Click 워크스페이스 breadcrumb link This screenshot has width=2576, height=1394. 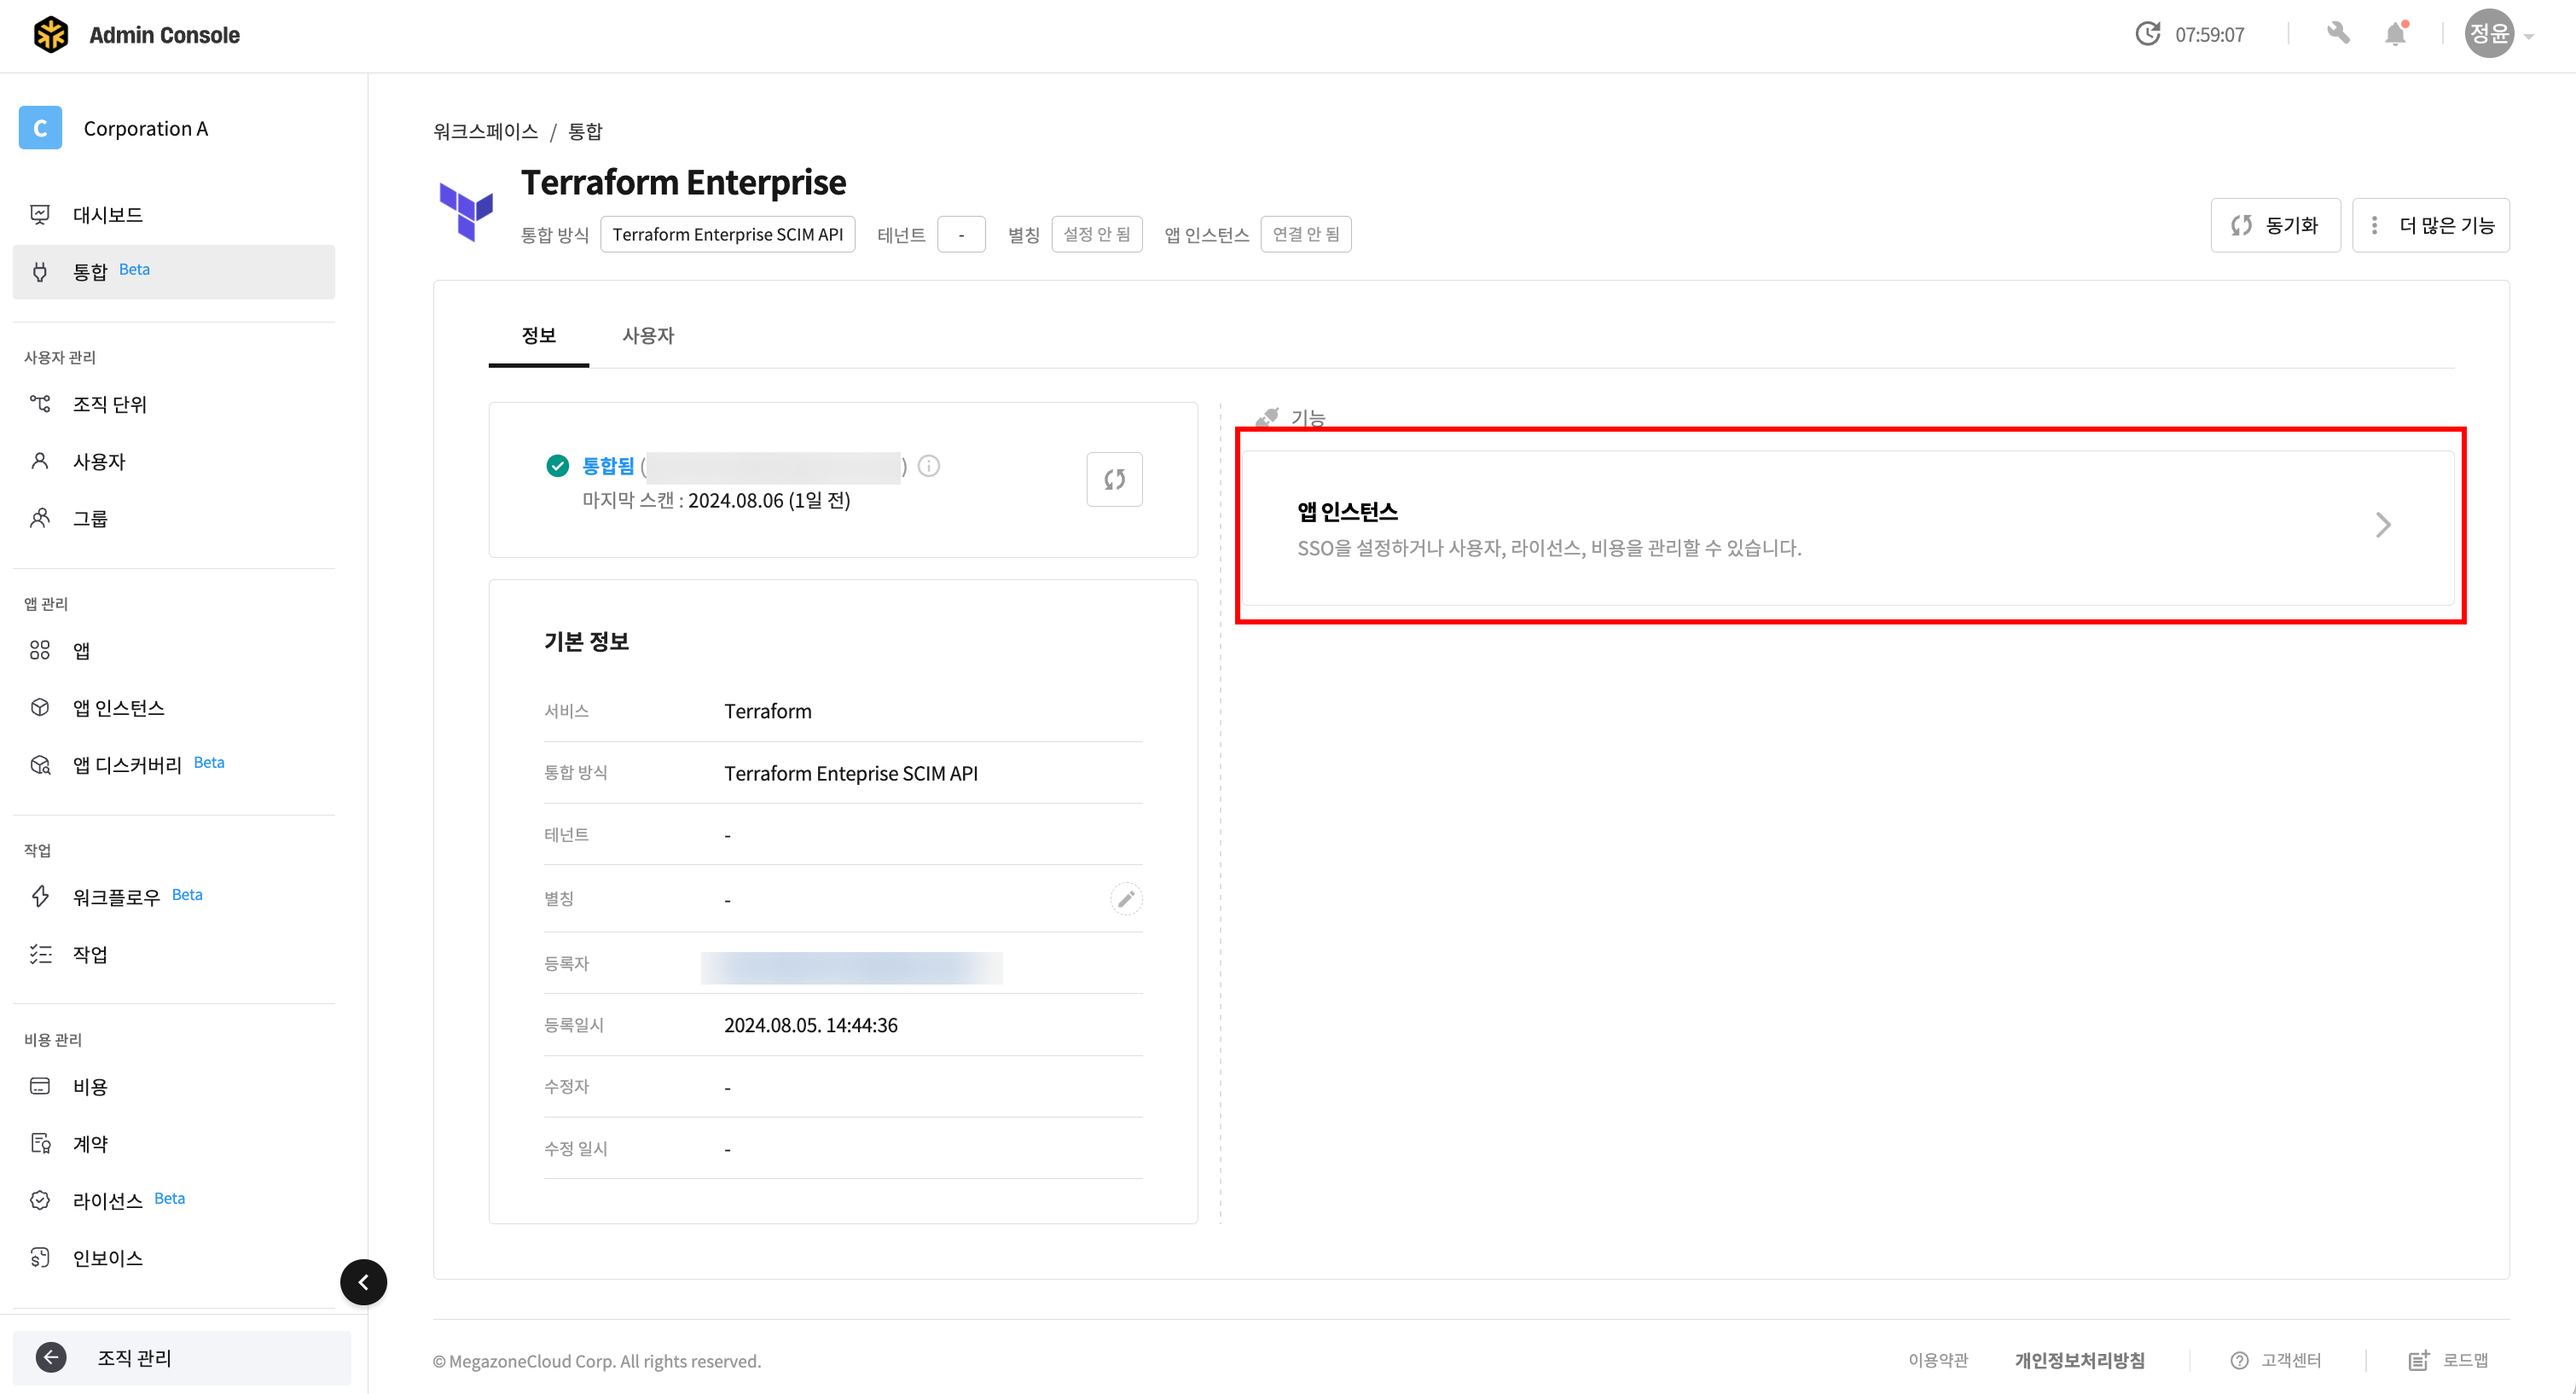click(485, 131)
